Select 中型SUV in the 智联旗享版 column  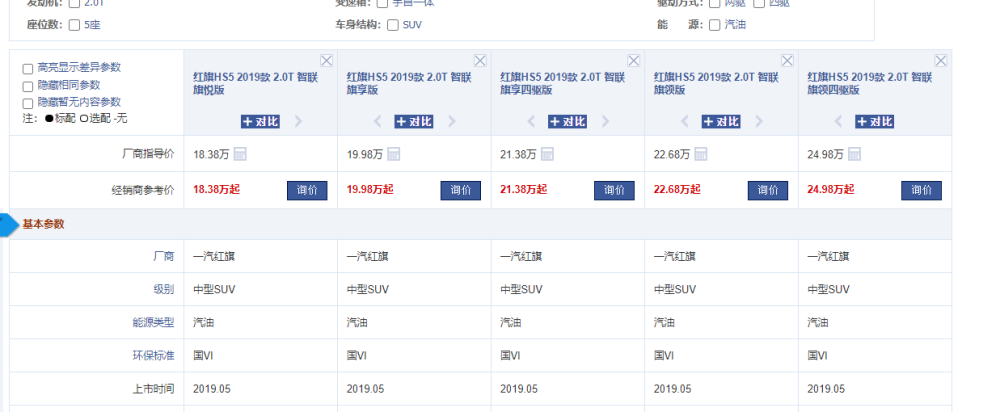click(x=368, y=290)
